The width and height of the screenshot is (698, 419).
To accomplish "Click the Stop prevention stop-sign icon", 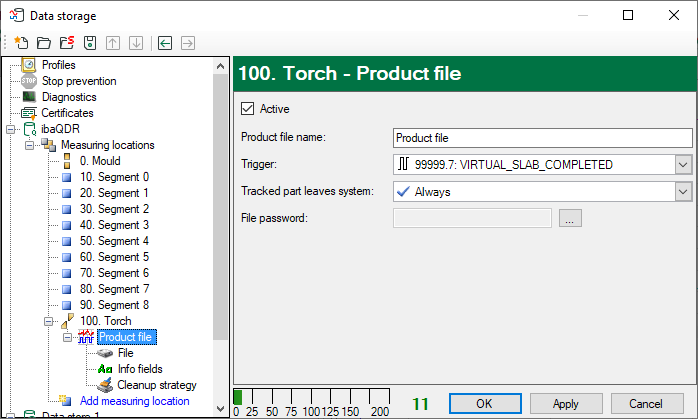I will pos(29,81).
